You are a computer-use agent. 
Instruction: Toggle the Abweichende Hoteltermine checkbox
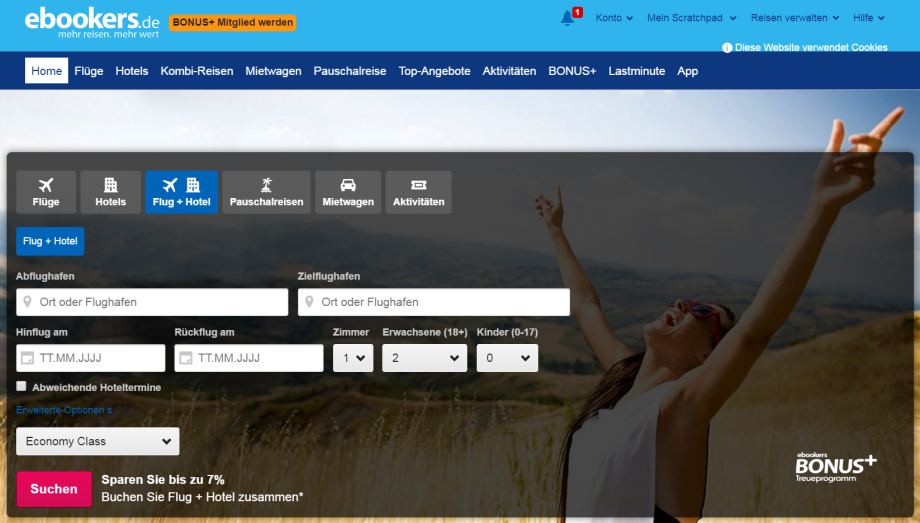coord(22,386)
